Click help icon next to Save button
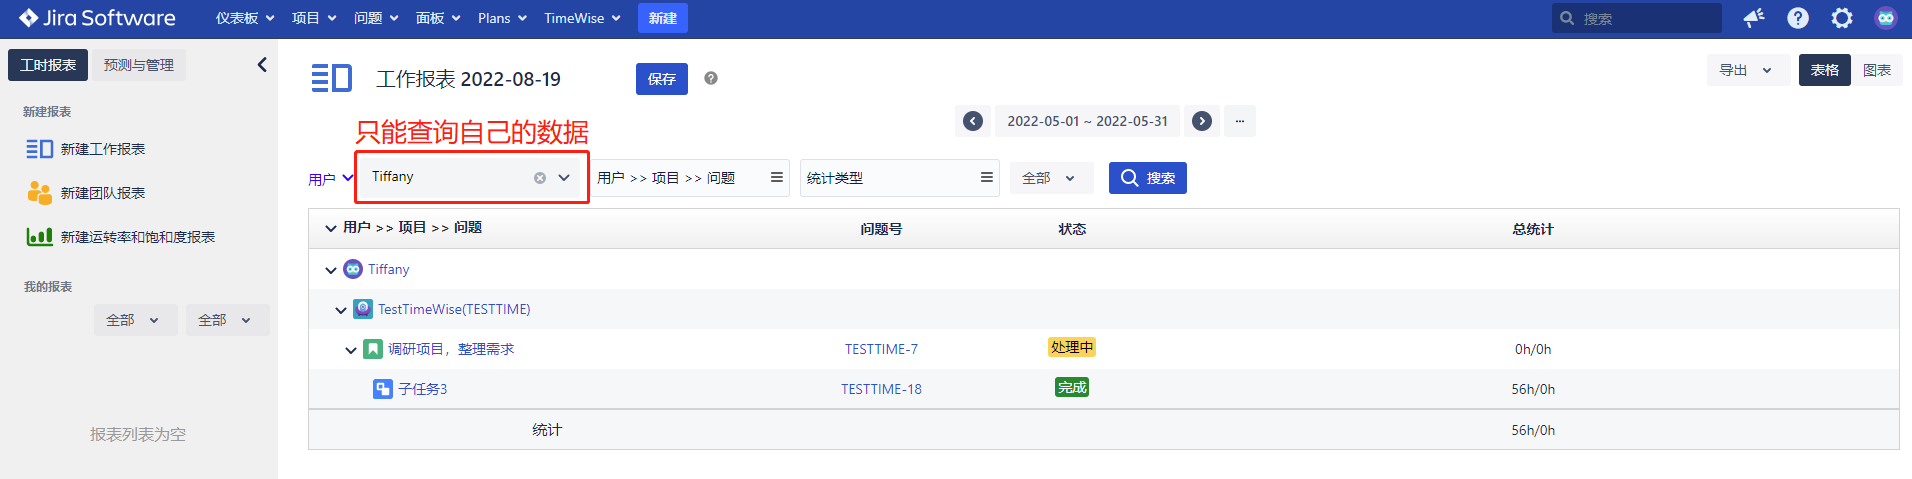1912x479 pixels. click(x=711, y=78)
